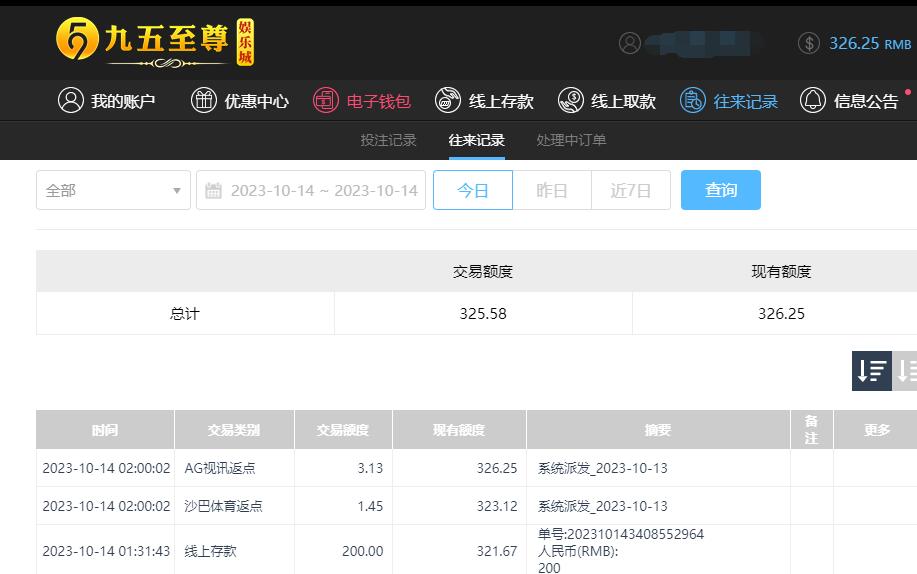The width and height of the screenshot is (917, 574).
Task: Select the 近7日 date filter
Action: 630,190
